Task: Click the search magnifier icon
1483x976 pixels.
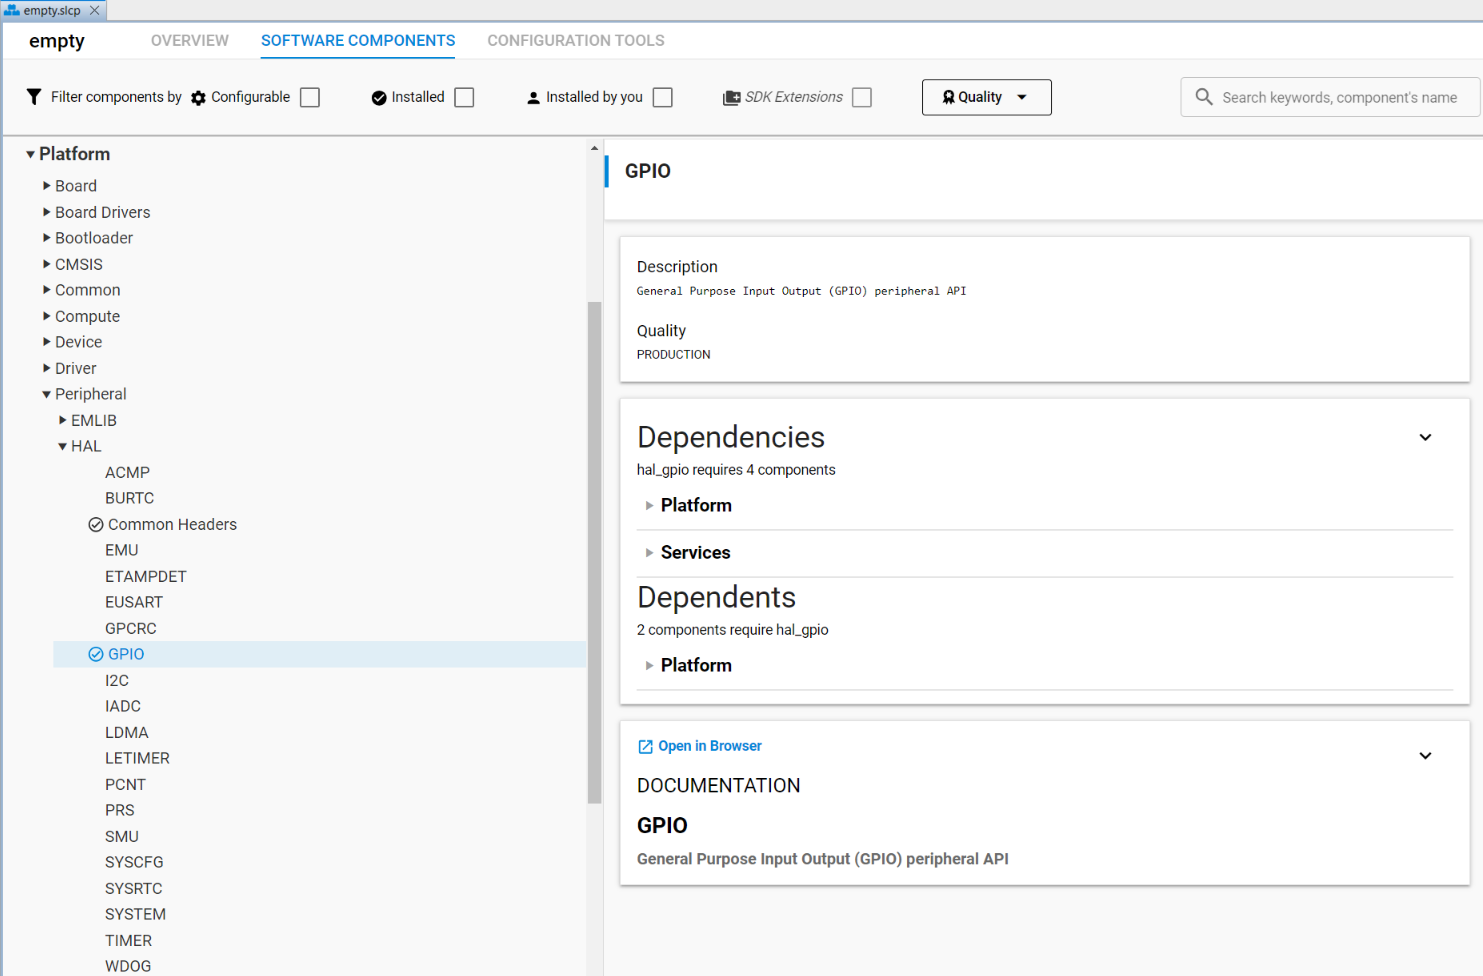Action: [x=1204, y=97]
